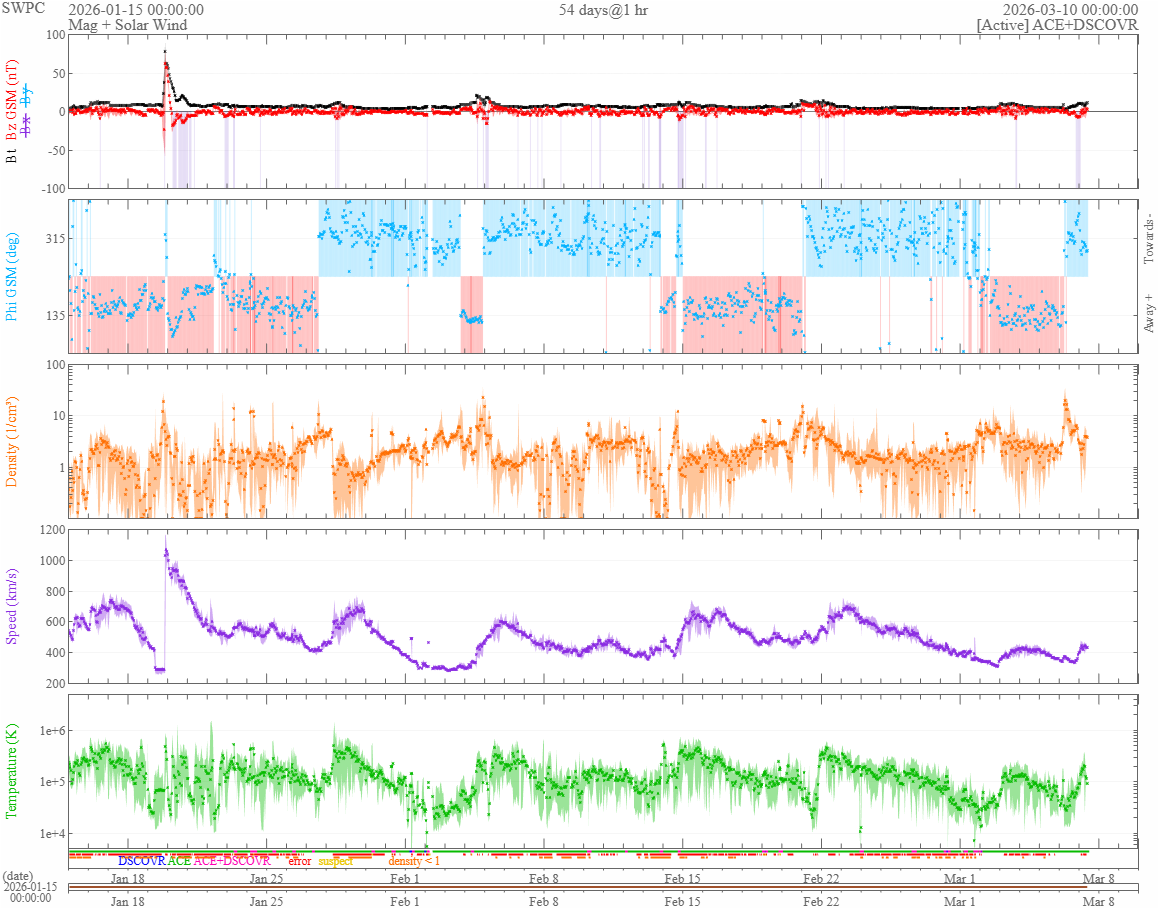1158x908 pixels.
Task: Click the 'Feb 15' label below the range slider
Action: [682, 901]
